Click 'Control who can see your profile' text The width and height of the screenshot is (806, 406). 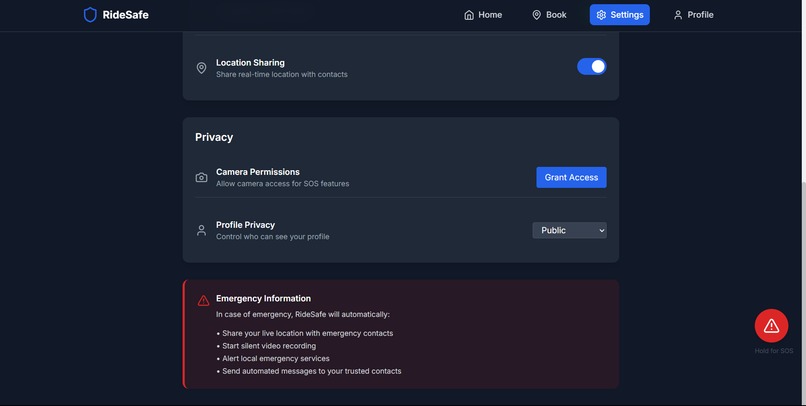pos(272,236)
